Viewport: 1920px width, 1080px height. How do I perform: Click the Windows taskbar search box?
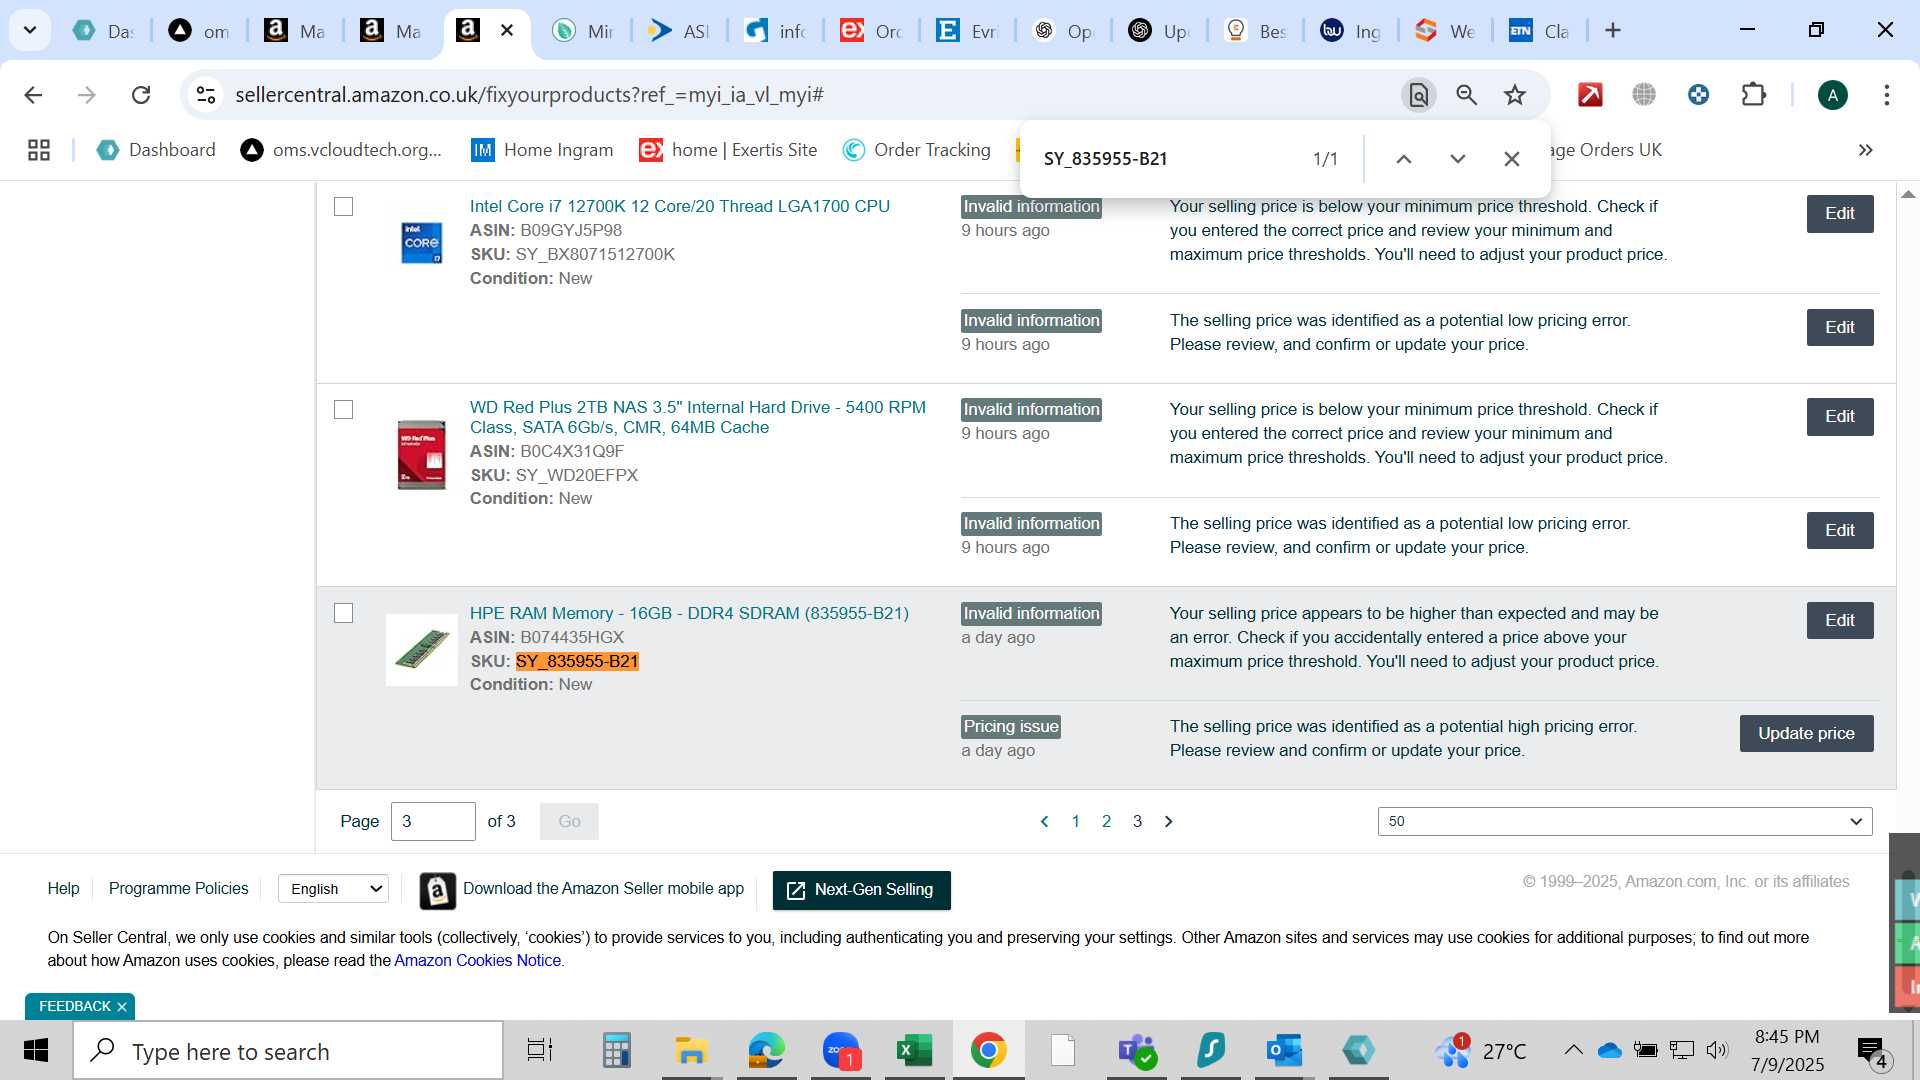click(x=288, y=1050)
